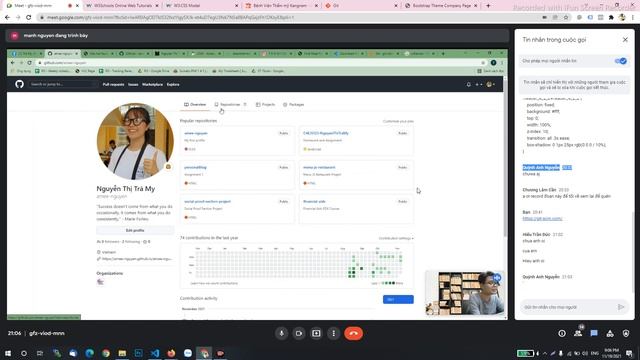
Task: Click the Edit profile button
Action: click(135, 230)
